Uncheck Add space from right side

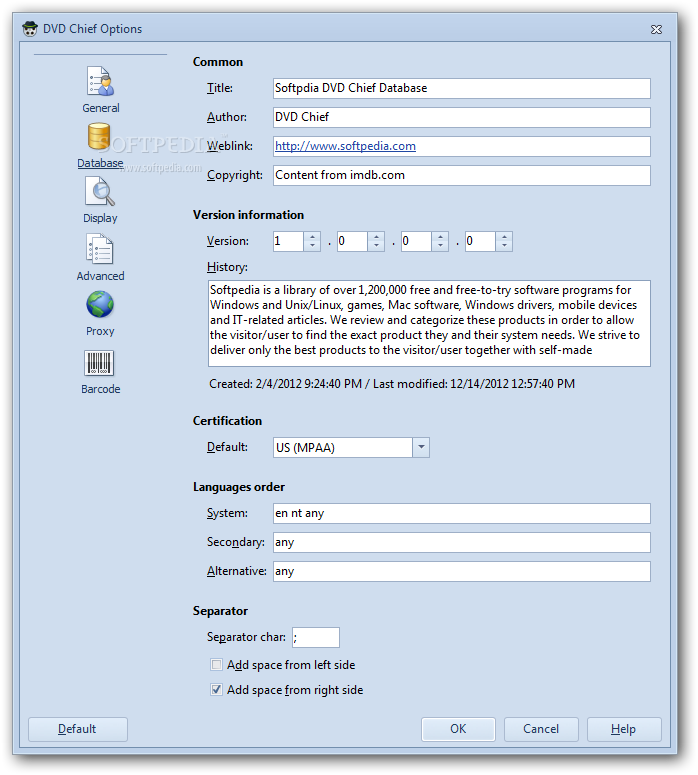217,689
